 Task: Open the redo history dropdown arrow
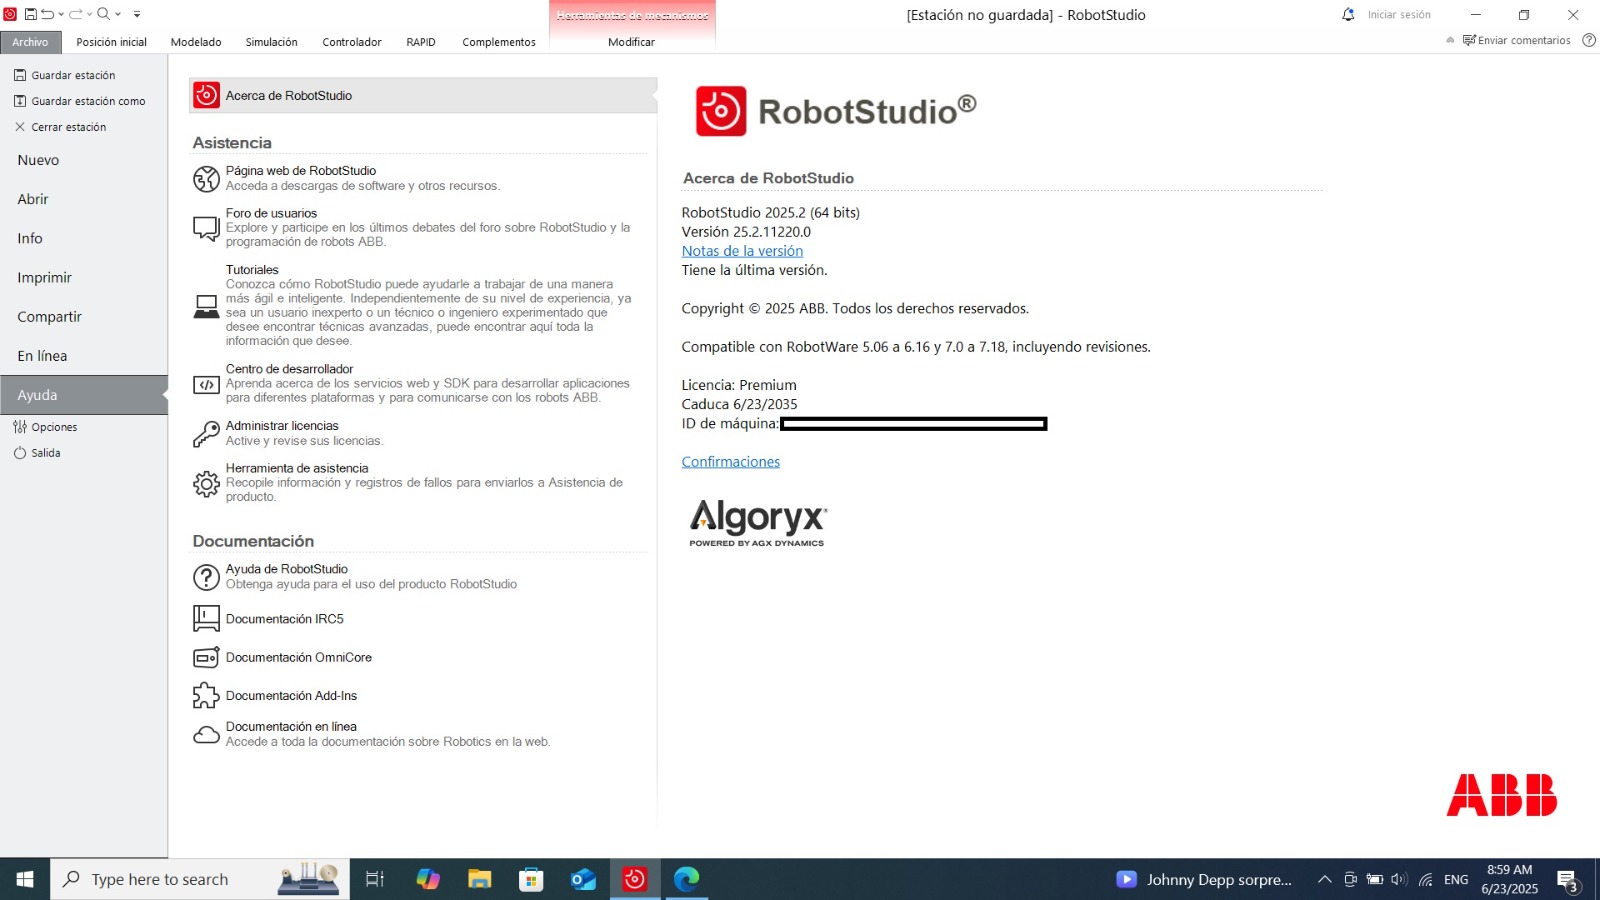[x=89, y=14]
